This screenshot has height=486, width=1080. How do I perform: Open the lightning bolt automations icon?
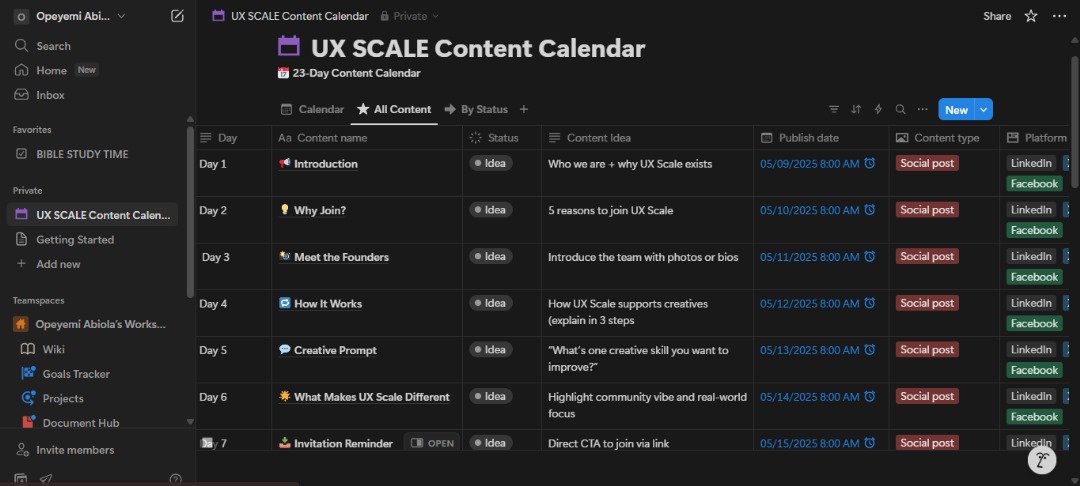[x=878, y=109]
